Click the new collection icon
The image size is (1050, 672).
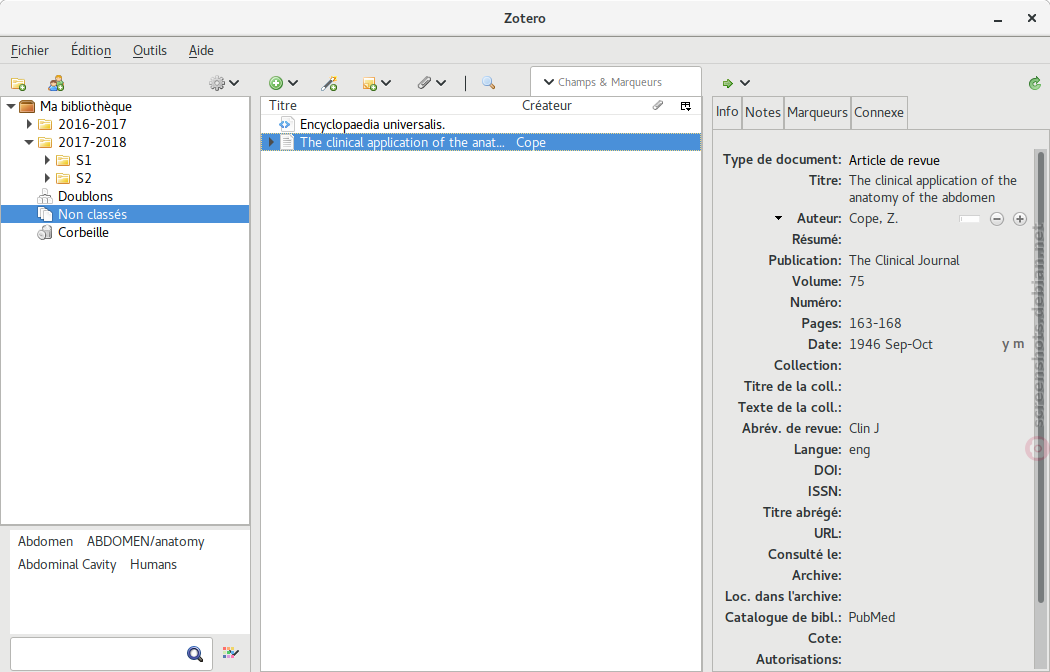tap(18, 84)
